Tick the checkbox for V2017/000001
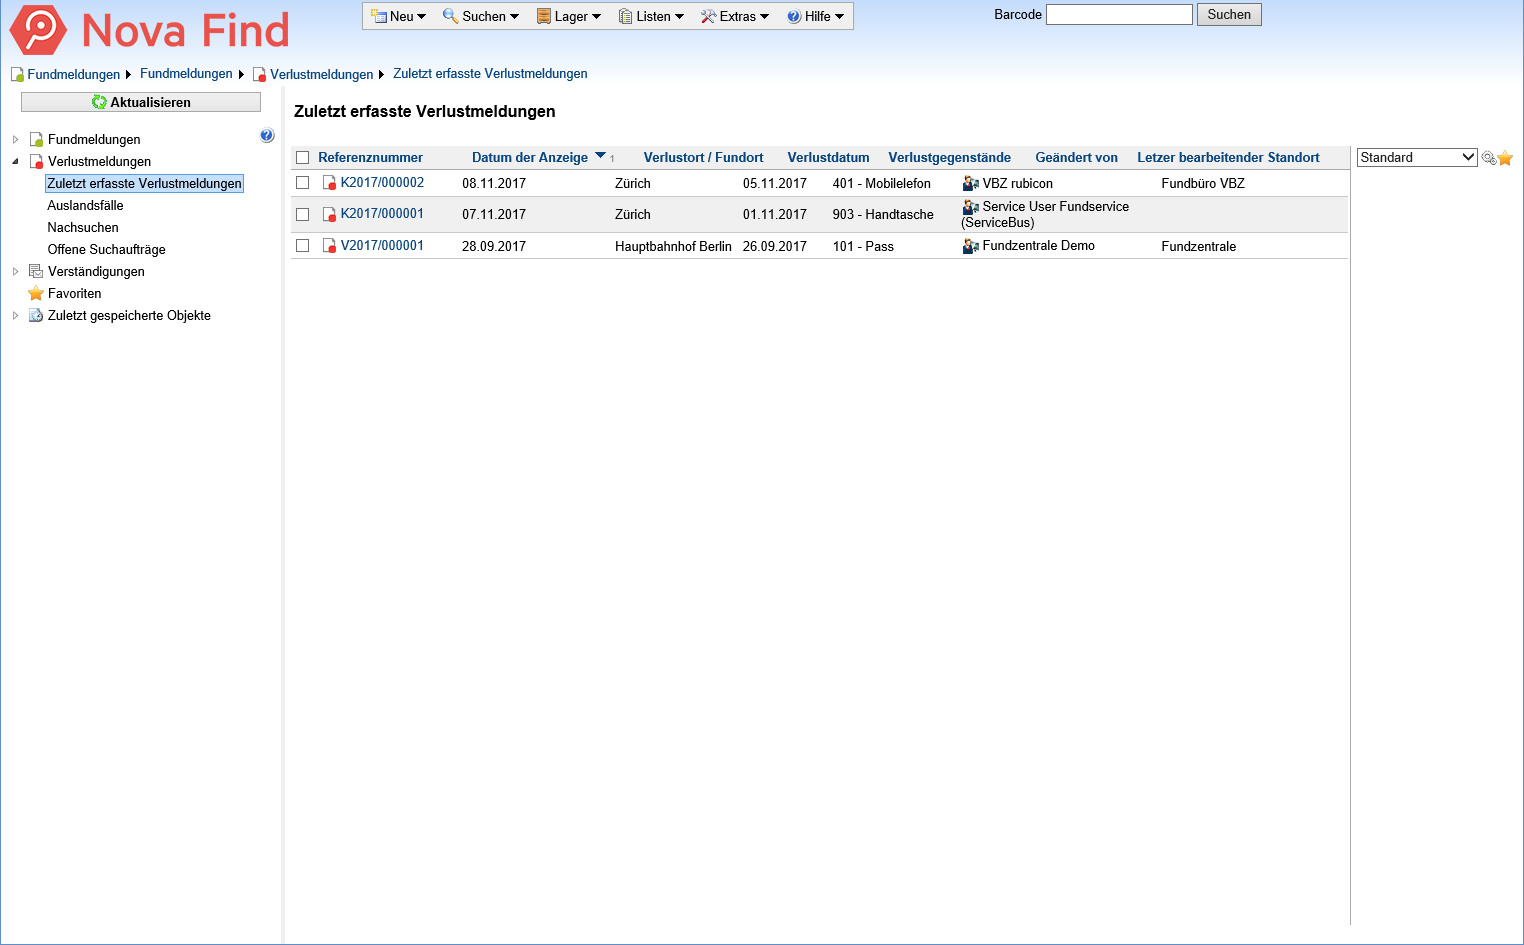Screen dimensions: 1524x945 [303, 246]
